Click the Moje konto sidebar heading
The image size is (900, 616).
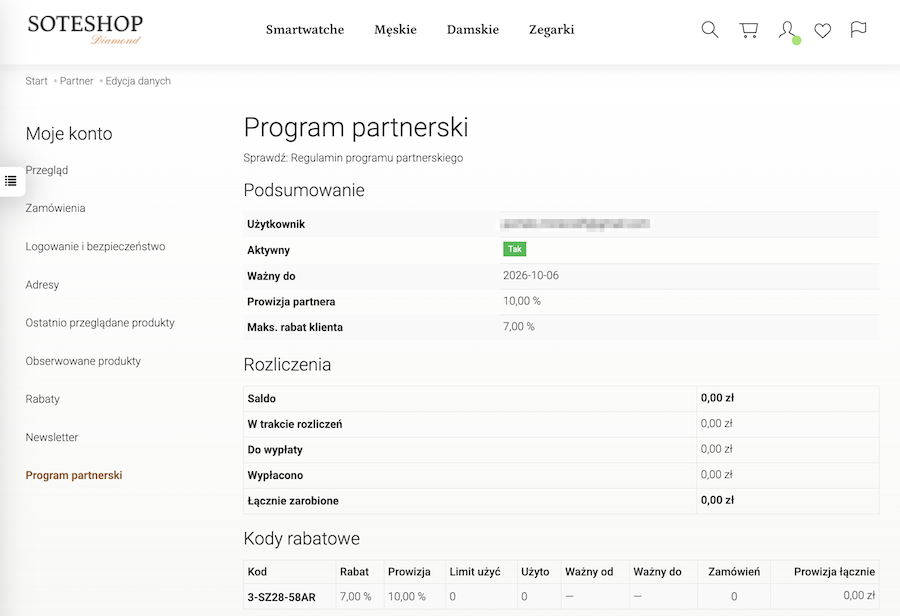click(x=69, y=134)
